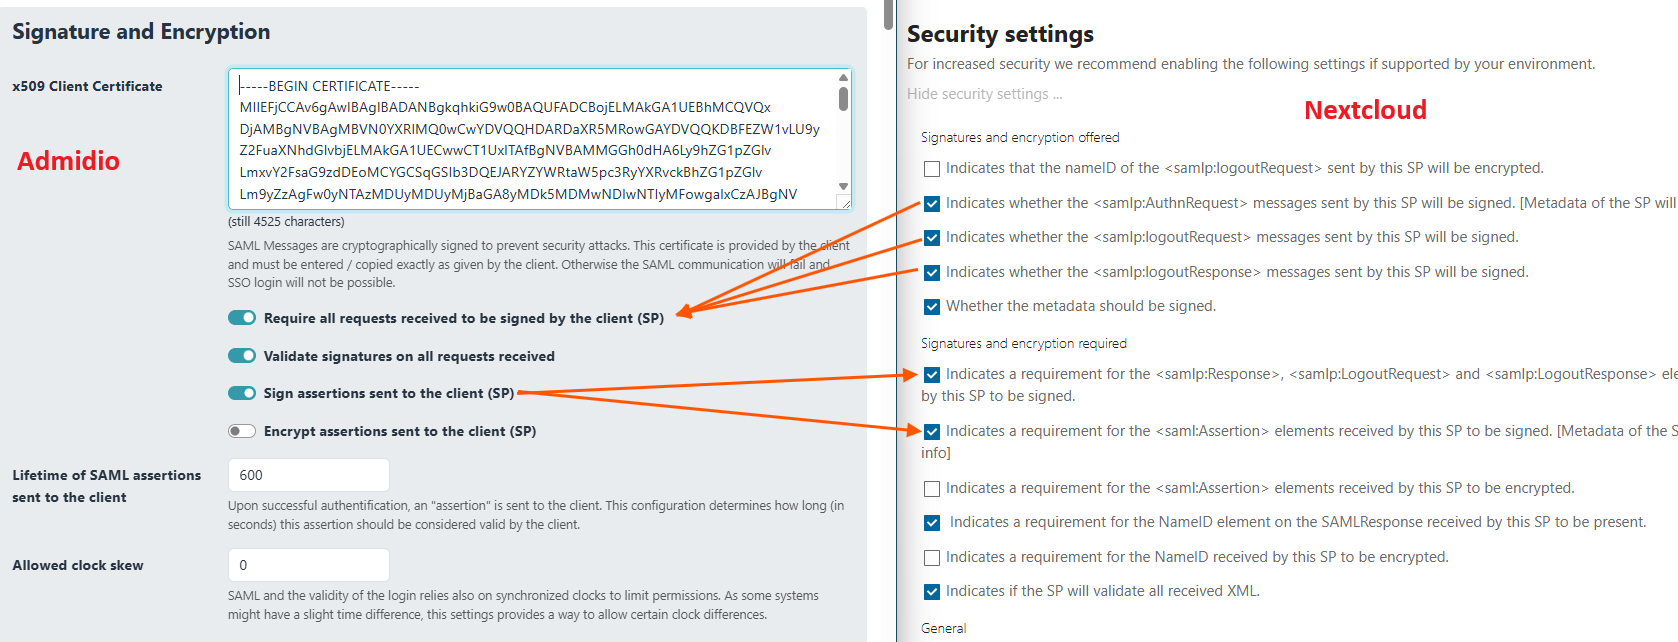The image size is (1678, 642).
Task: Click the Allowed clock skew input field
Action: coord(308,565)
